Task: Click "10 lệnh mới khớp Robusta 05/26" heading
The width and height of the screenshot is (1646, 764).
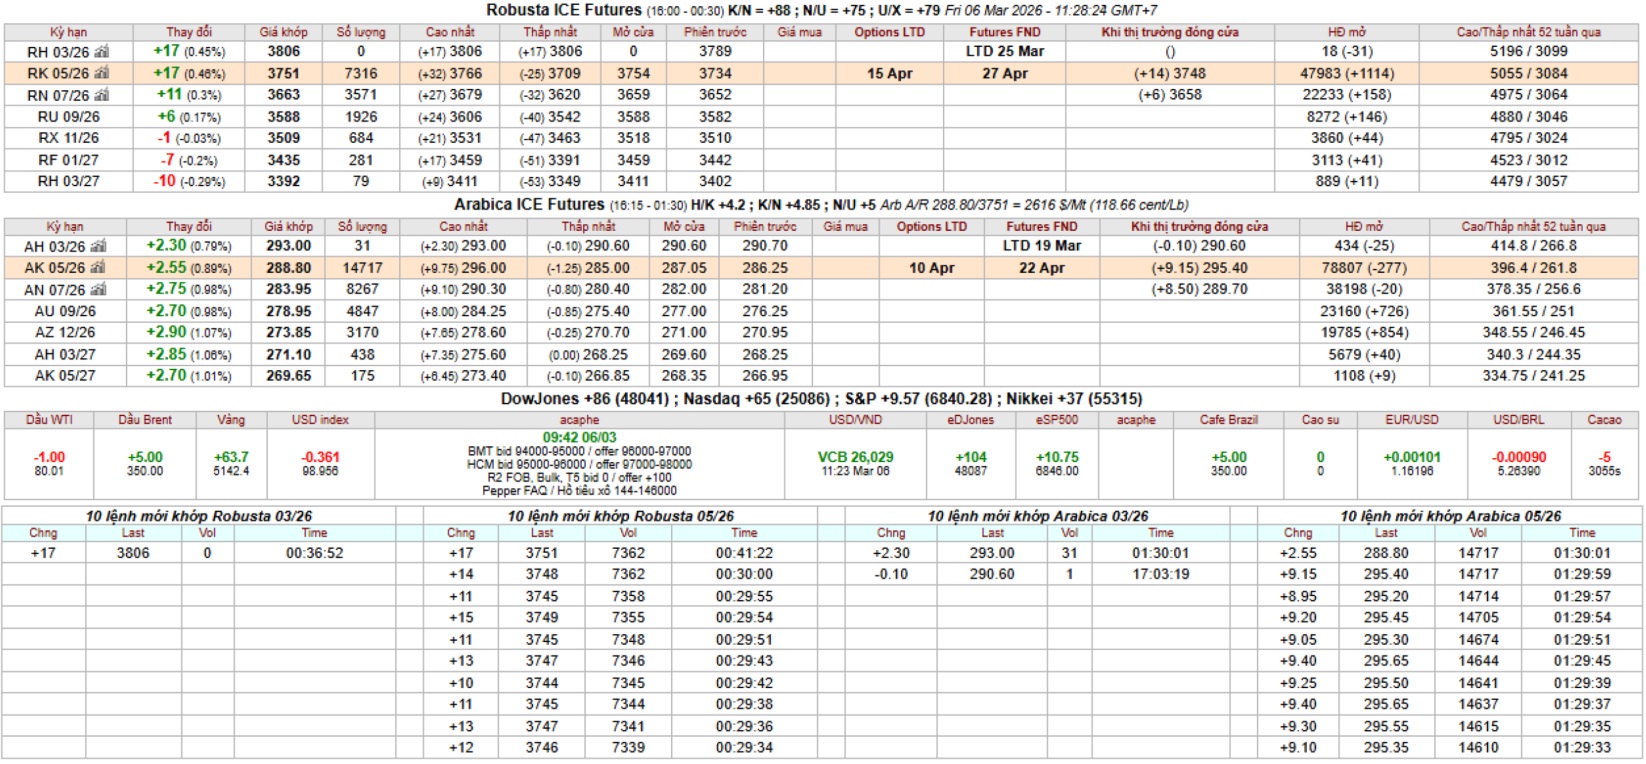Action: tap(621, 516)
